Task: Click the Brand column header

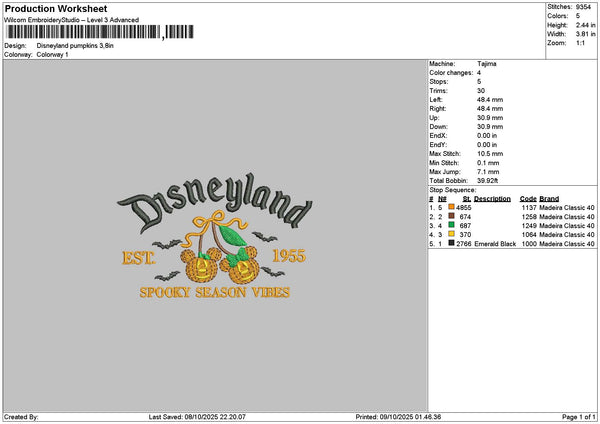Action: point(549,199)
